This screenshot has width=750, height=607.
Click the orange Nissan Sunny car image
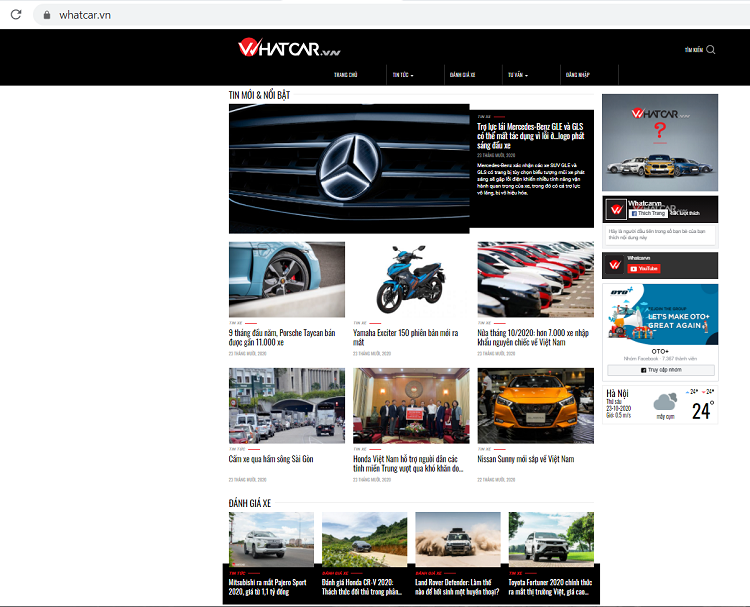535,405
